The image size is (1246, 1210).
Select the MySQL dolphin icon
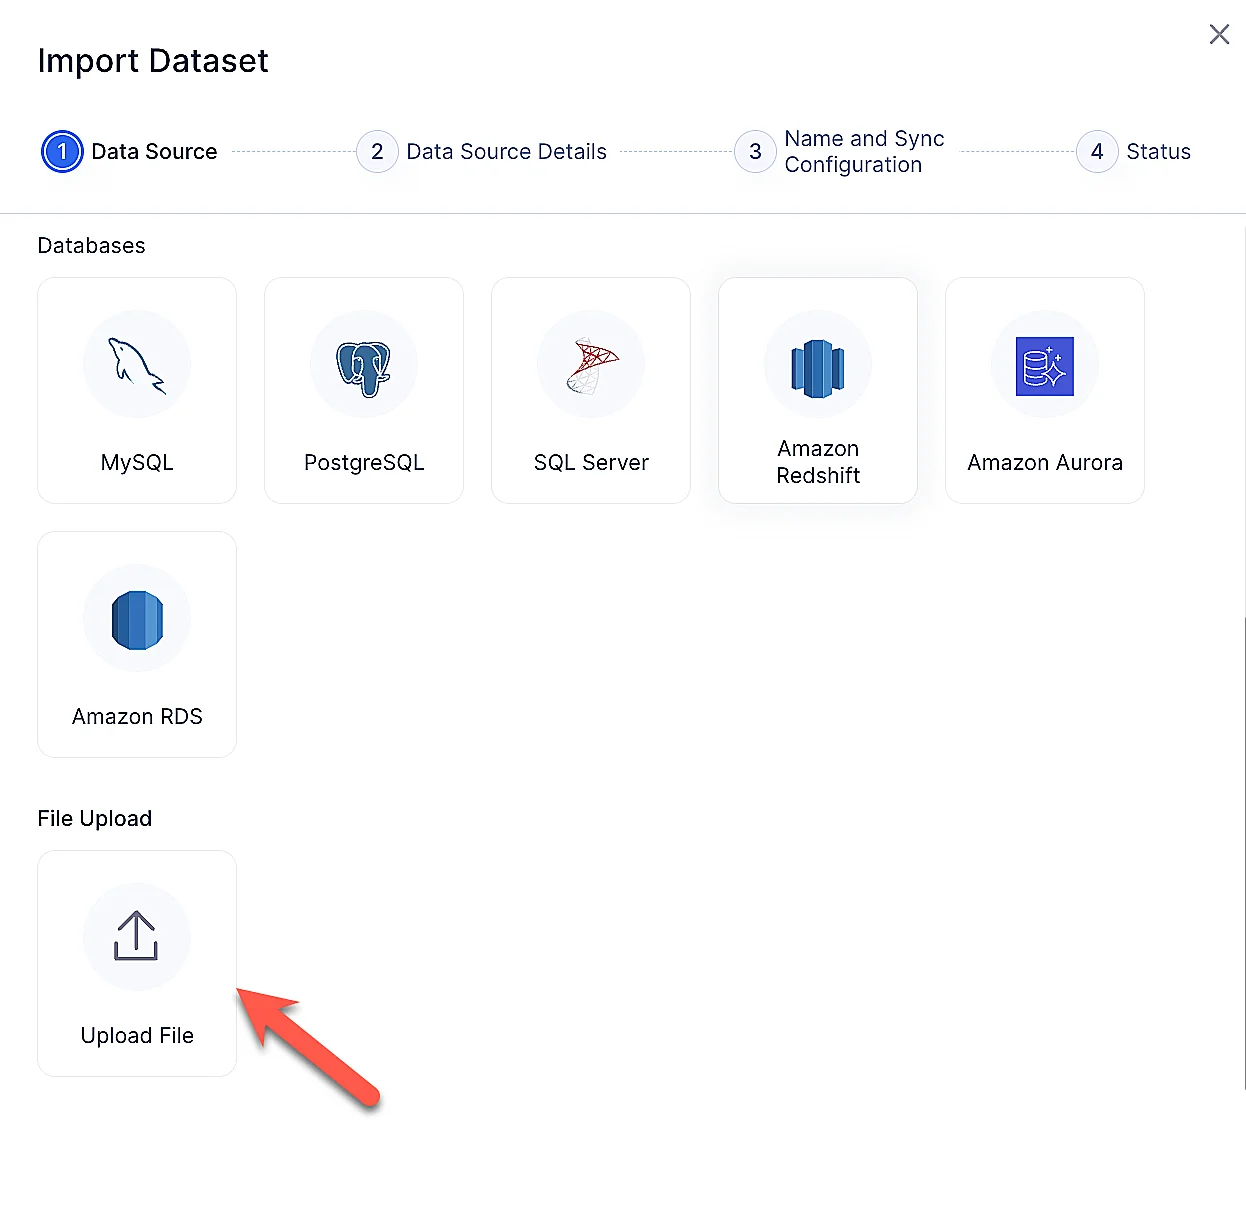tap(137, 364)
